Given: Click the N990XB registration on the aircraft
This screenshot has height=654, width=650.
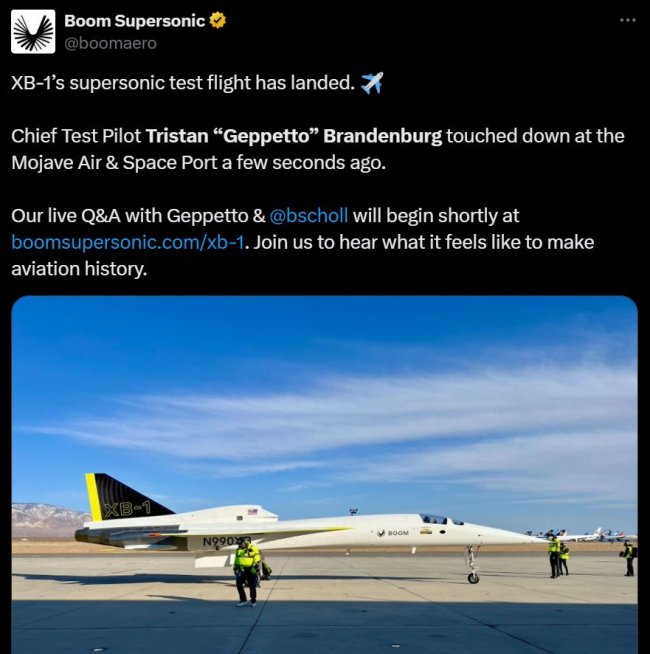Looking at the screenshot, I should [227, 542].
